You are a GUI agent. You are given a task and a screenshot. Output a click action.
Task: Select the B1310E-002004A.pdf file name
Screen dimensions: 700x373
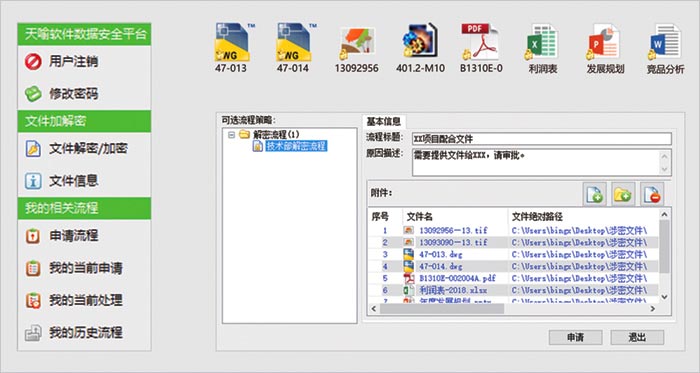(458, 278)
